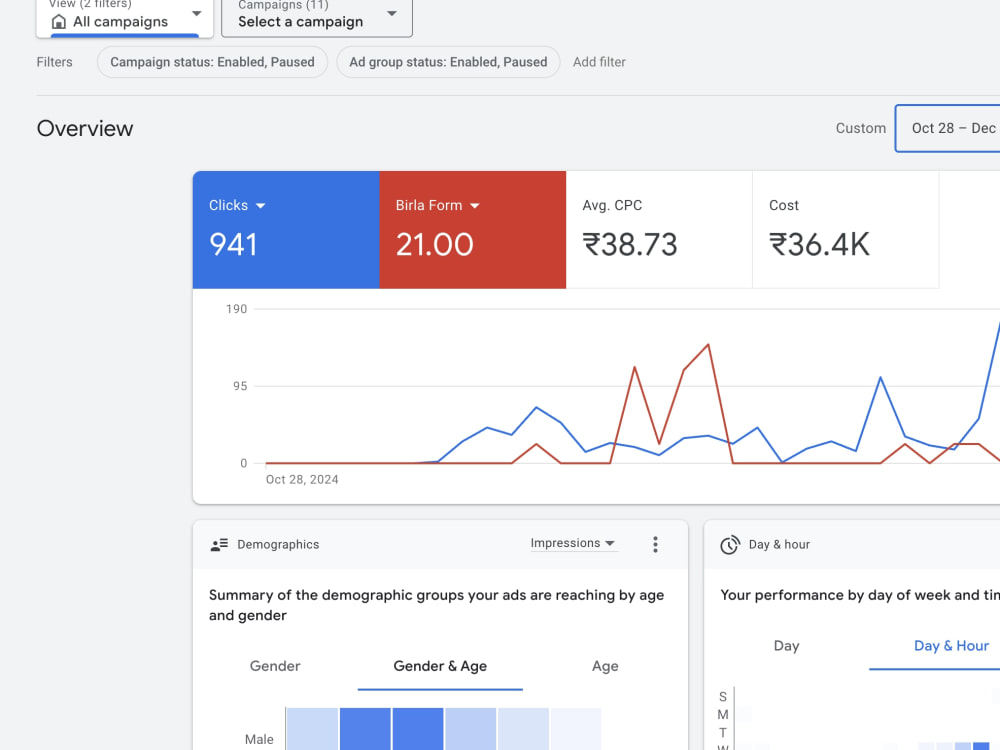Click the Demographics card icon
Image resolution: width=1000 pixels, height=750 pixels.
click(219, 545)
